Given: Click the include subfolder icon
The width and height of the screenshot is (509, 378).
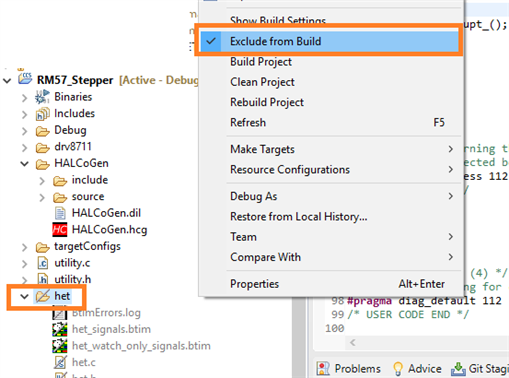Looking at the screenshot, I should (60, 180).
